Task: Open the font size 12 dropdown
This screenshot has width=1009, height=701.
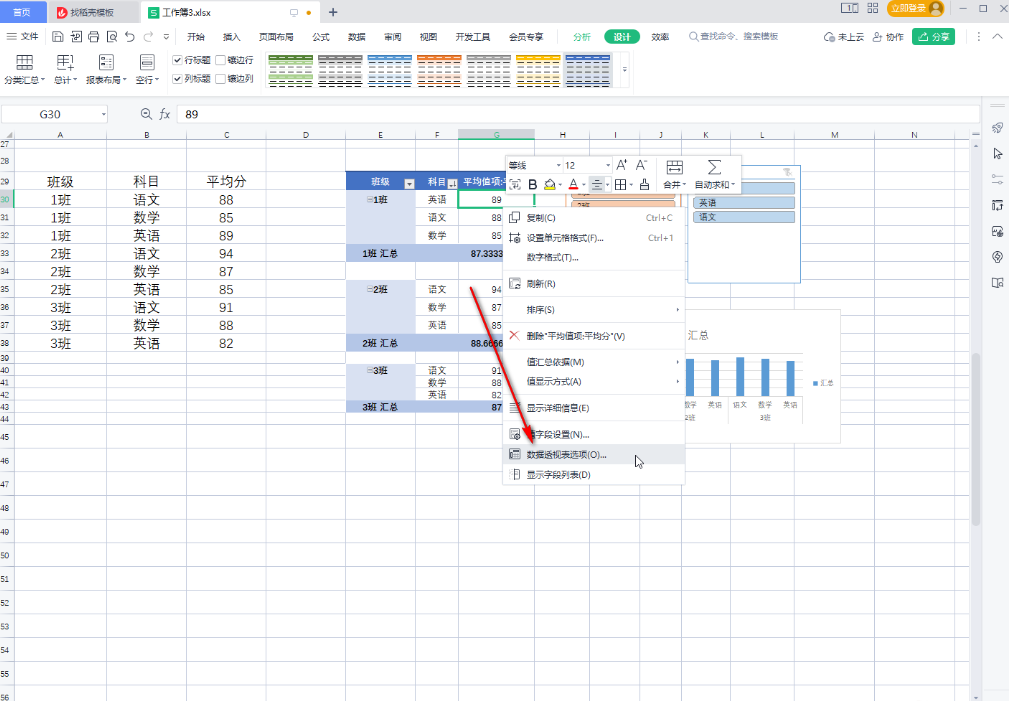Action: click(607, 165)
